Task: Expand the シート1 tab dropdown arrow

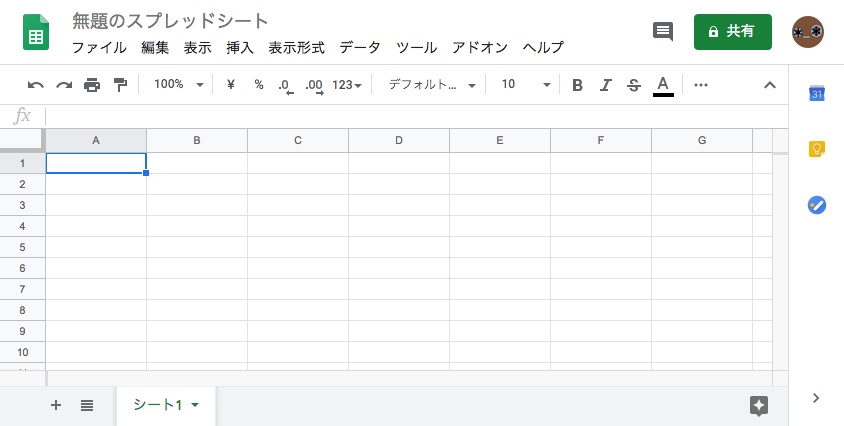Action: tap(195, 405)
